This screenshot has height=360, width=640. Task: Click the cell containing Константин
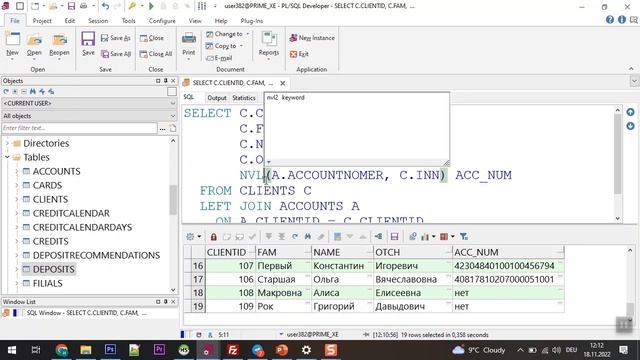click(x=342, y=266)
